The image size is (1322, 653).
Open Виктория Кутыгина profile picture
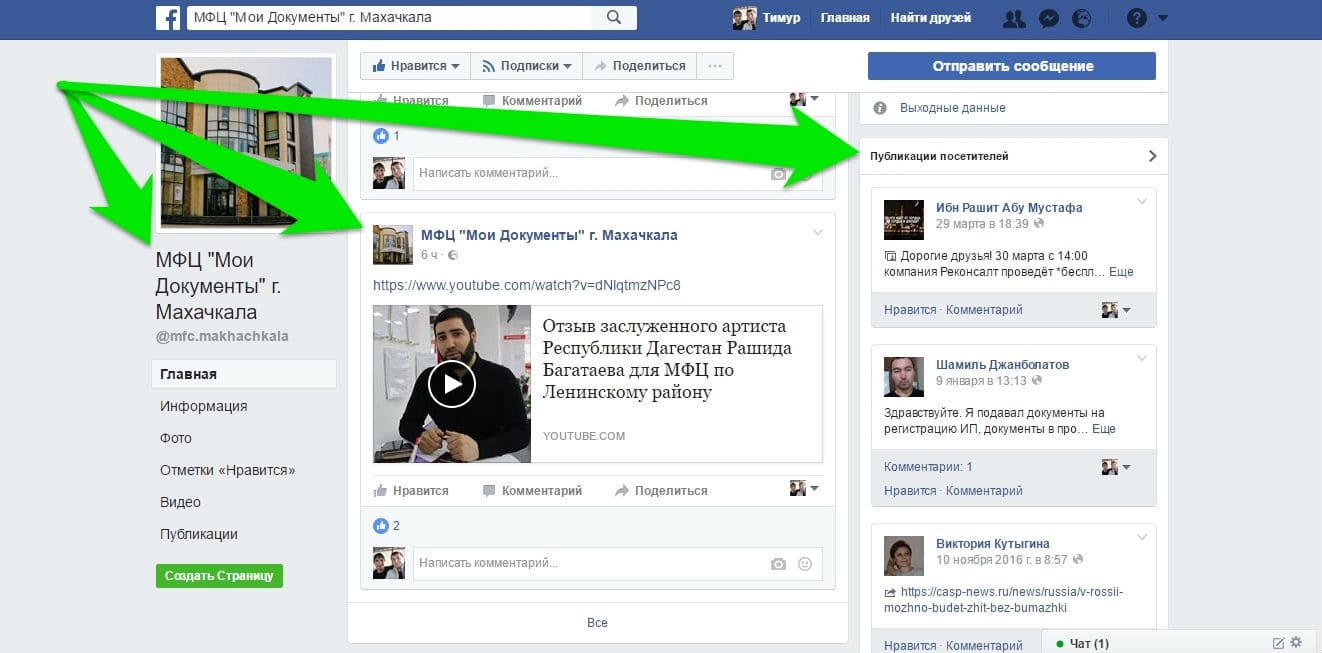(904, 555)
